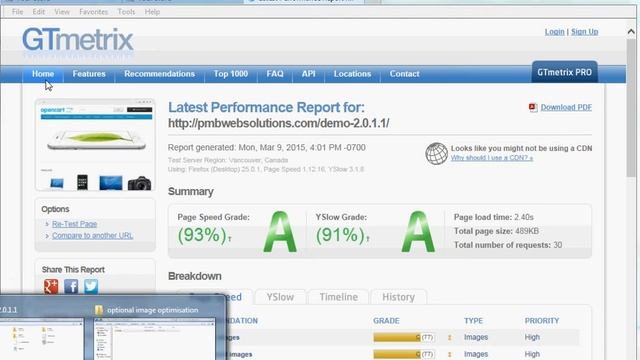Click the Login link
This screenshot has height=360, width=640.
coord(554,31)
